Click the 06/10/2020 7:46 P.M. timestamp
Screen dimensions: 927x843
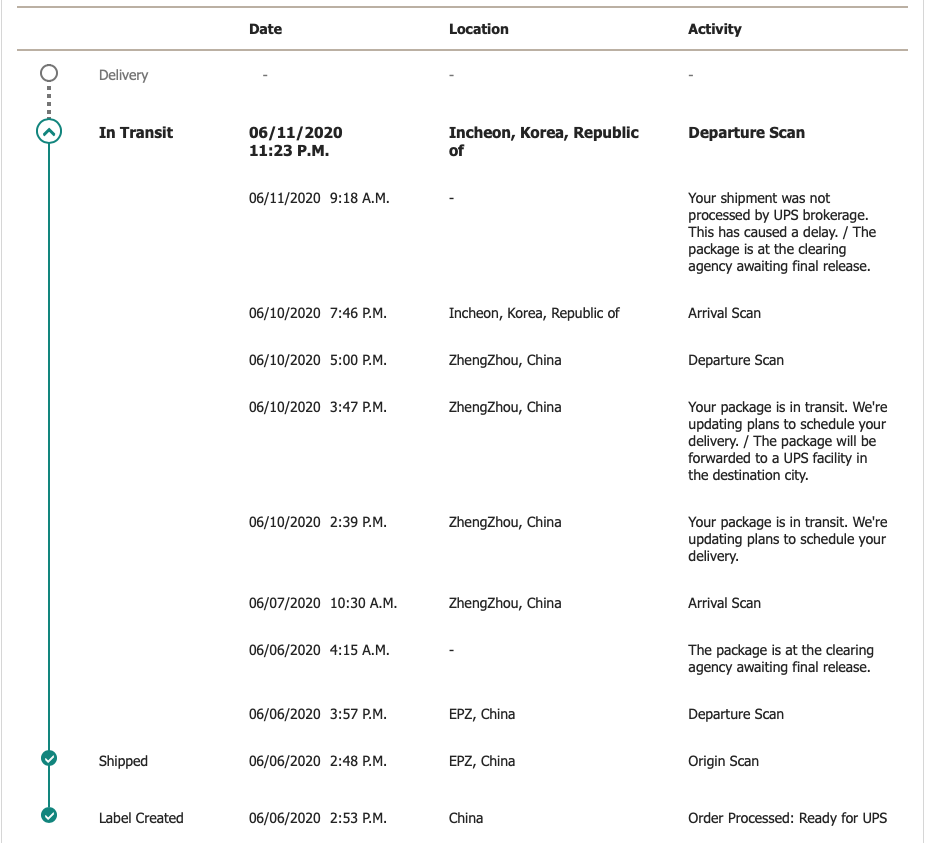coord(317,313)
